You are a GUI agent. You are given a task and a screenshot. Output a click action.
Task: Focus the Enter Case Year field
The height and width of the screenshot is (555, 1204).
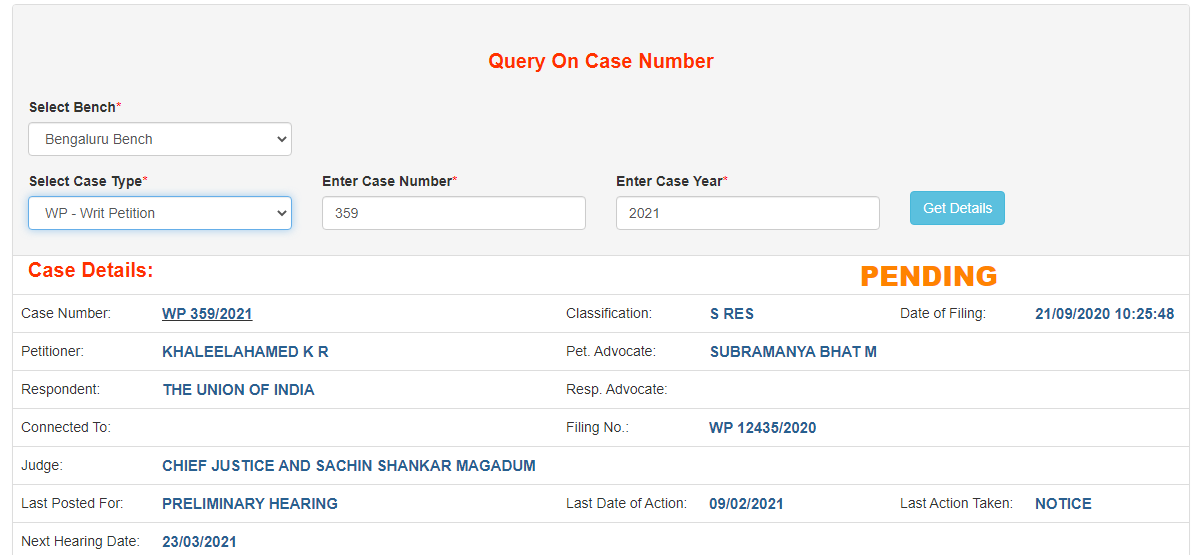click(747, 213)
